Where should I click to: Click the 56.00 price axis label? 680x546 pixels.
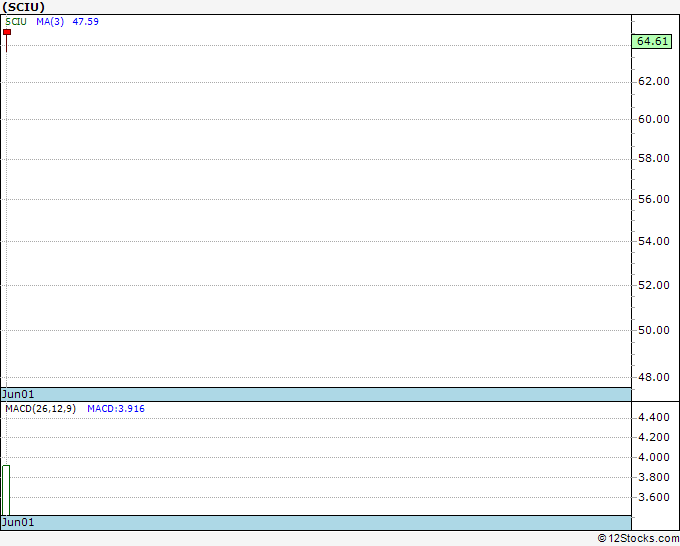click(654, 199)
